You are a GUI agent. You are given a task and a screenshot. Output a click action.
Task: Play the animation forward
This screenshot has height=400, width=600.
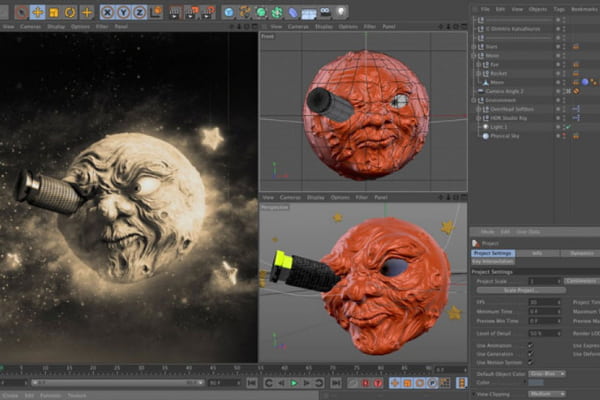coord(294,383)
